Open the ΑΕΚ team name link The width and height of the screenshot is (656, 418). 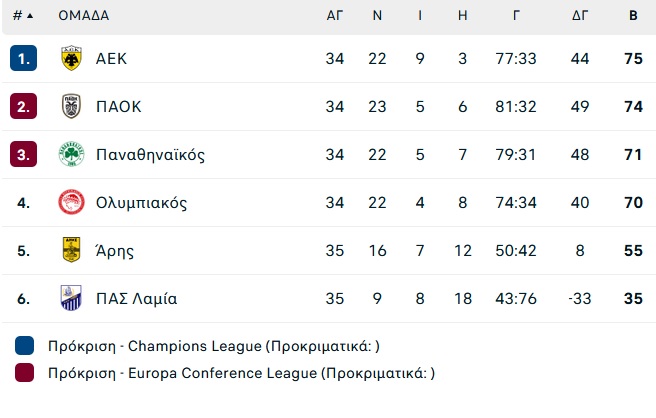point(111,59)
